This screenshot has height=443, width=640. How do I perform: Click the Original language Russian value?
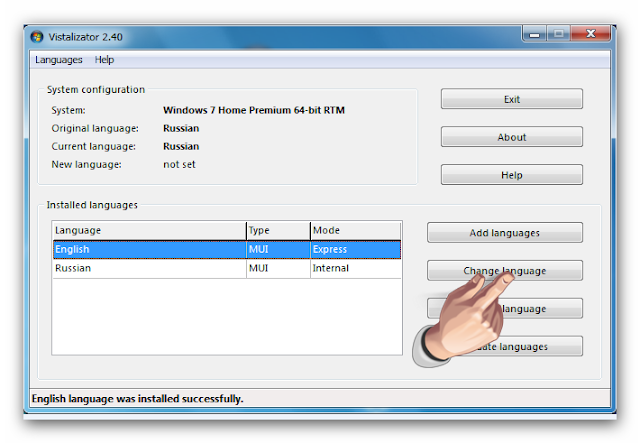[181, 129]
